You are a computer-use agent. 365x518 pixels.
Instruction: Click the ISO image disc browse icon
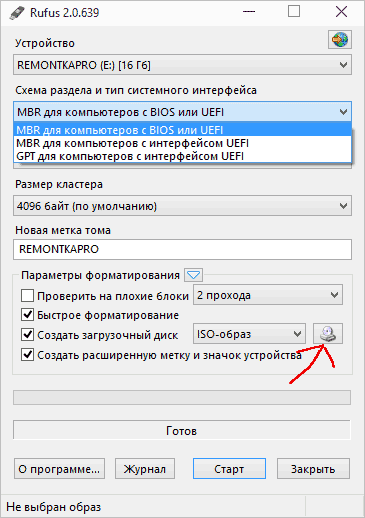point(328,334)
